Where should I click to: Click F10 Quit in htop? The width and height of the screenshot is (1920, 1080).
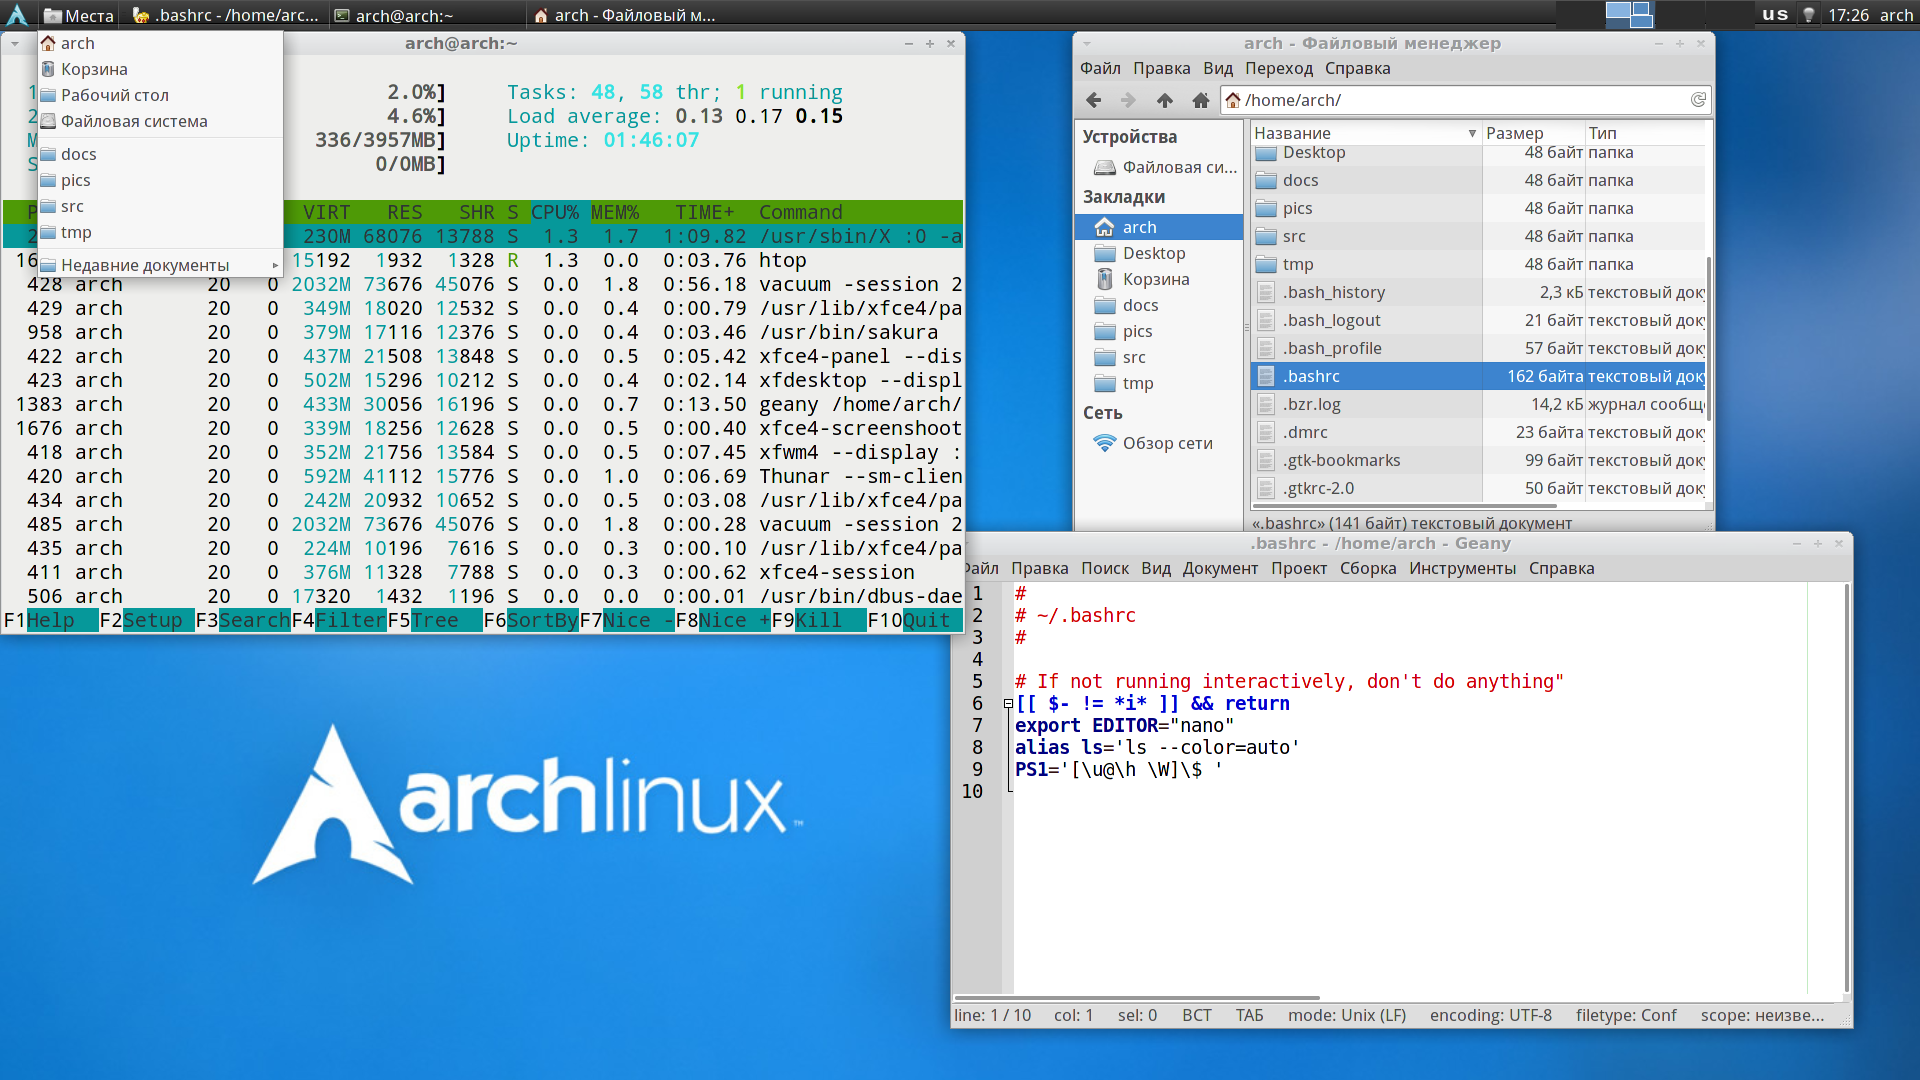(x=909, y=620)
